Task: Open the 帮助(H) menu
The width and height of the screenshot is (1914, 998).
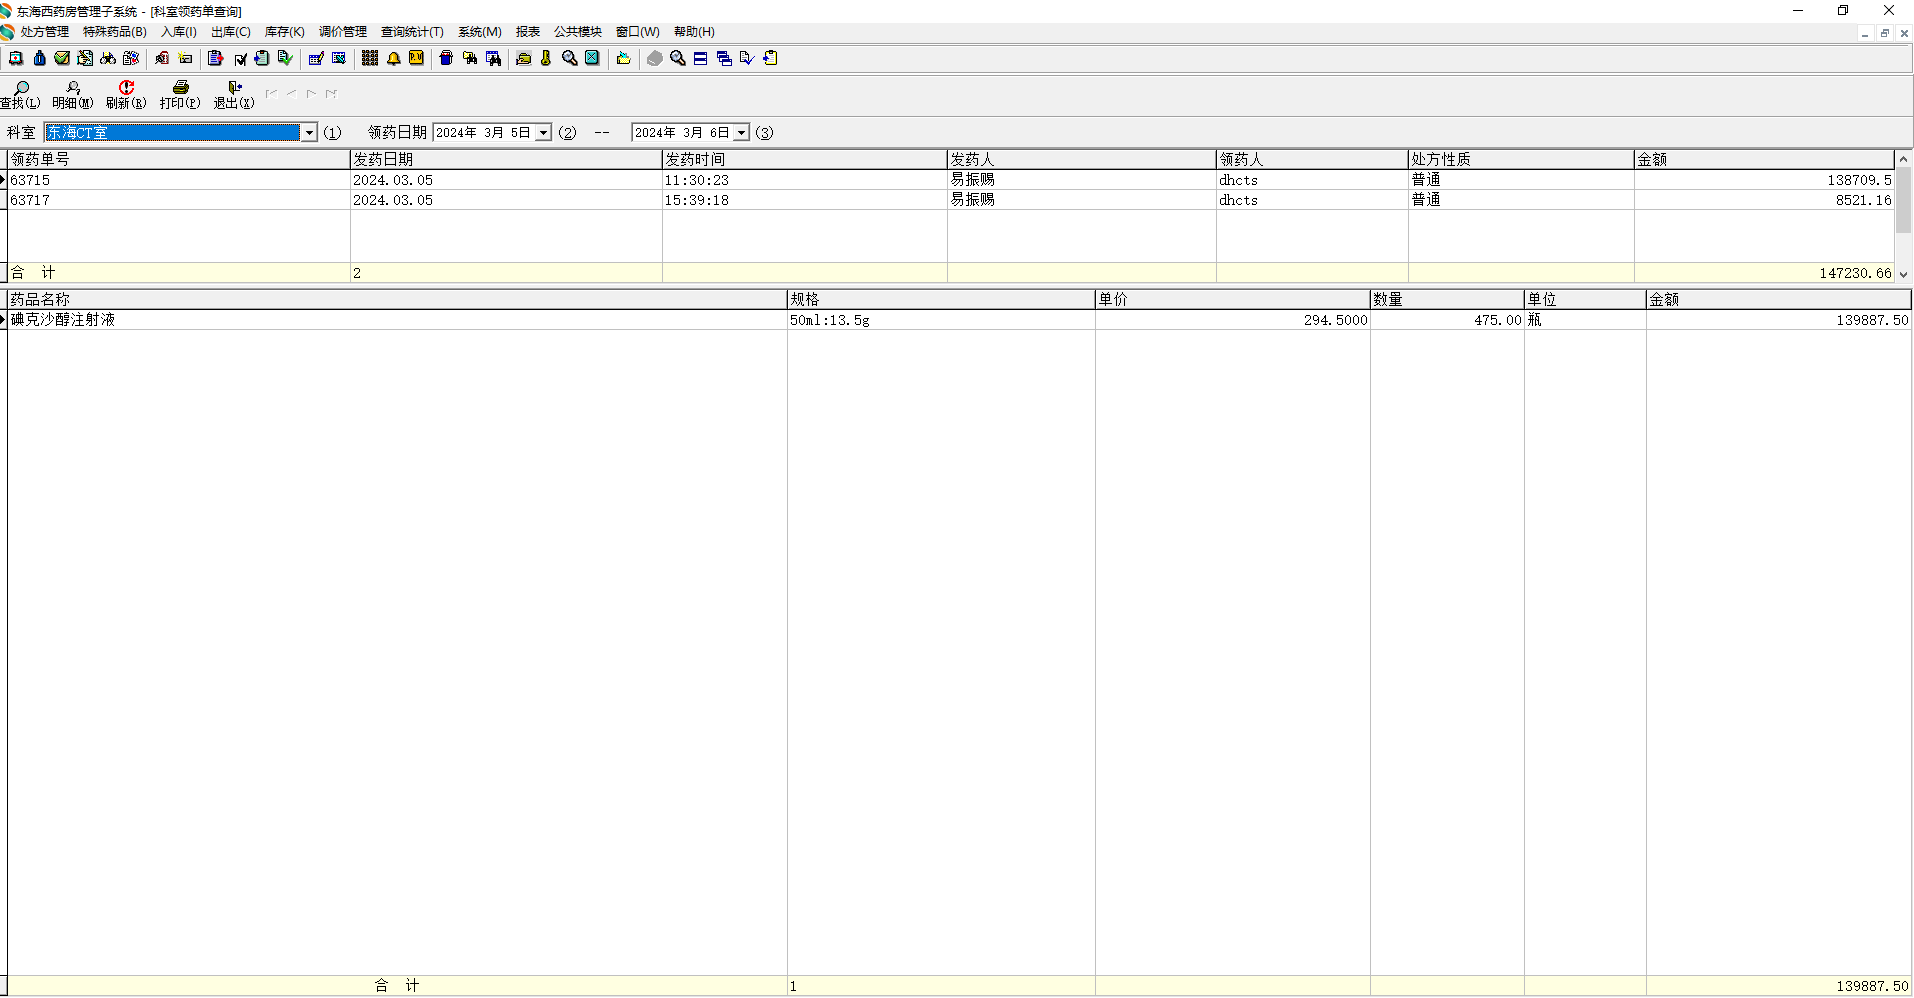Action: (694, 32)
